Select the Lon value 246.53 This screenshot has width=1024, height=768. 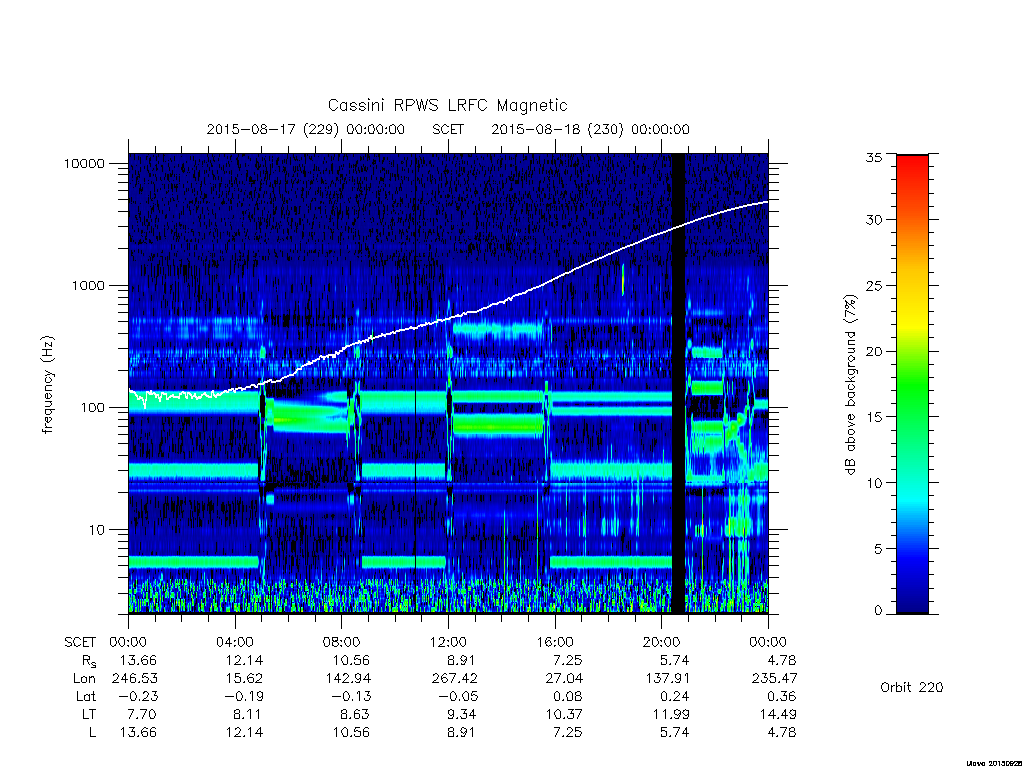click(135, 679)
